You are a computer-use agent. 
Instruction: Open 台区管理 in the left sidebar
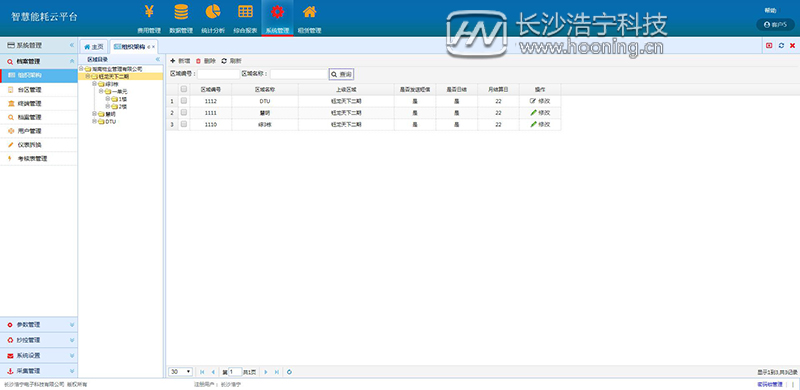39,90
